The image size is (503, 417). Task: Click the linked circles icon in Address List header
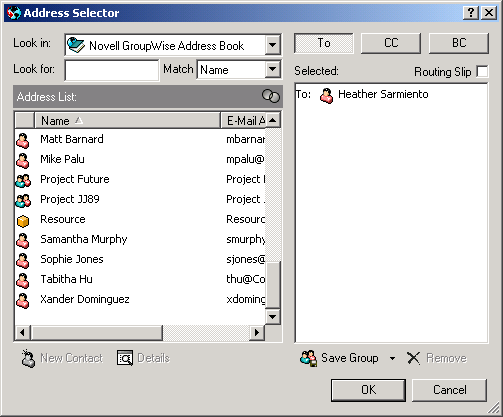(271, 96)
